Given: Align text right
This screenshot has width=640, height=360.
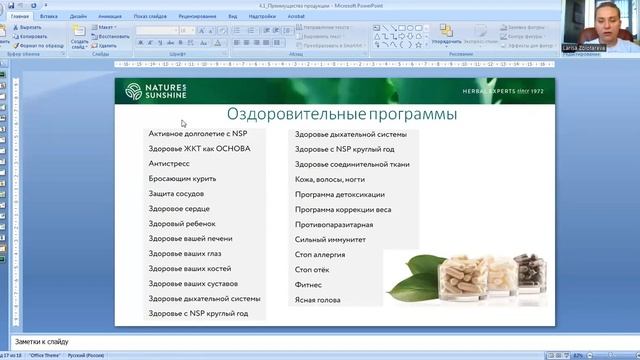Looking at the screenshot, I should [x=256, y=42].
